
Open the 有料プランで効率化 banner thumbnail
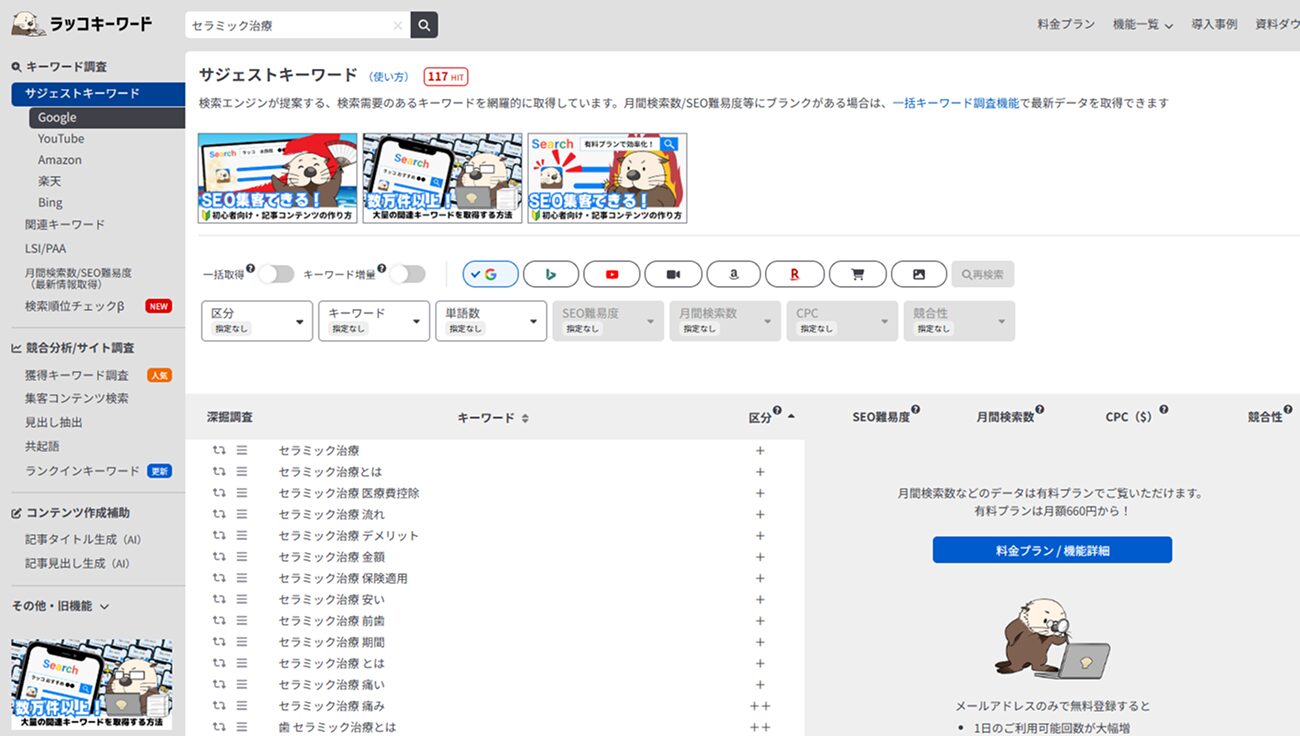(x=607, y=178)
